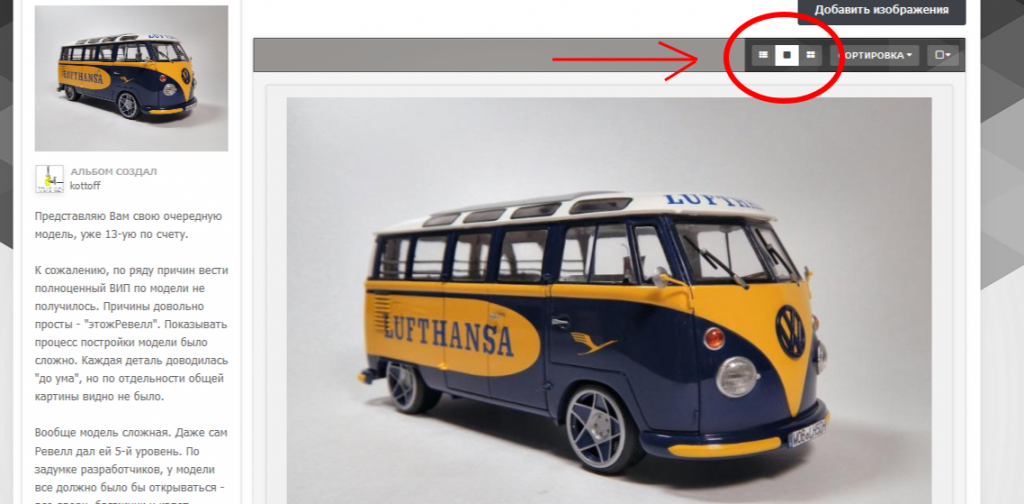Tick the square checkbox in gallery toolbar
Screen dimensions: 1024x504
click(939, 55)
